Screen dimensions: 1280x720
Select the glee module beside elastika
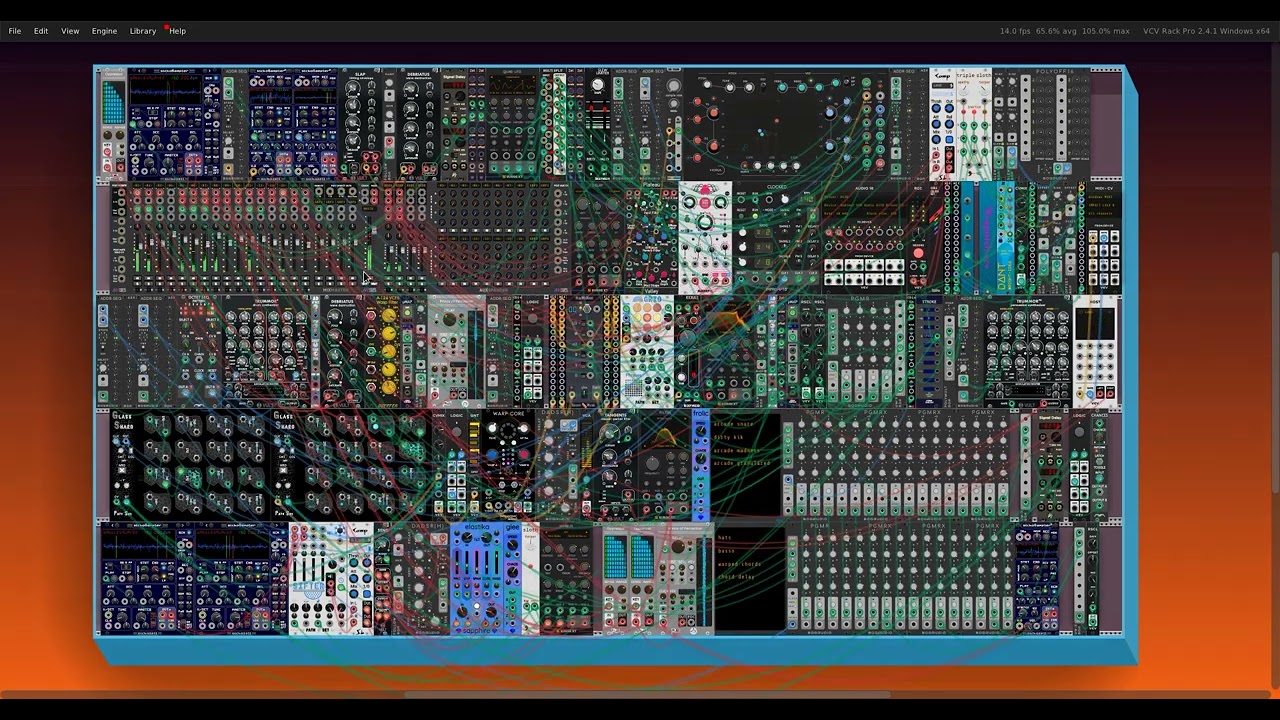click(x=512, y=579)
